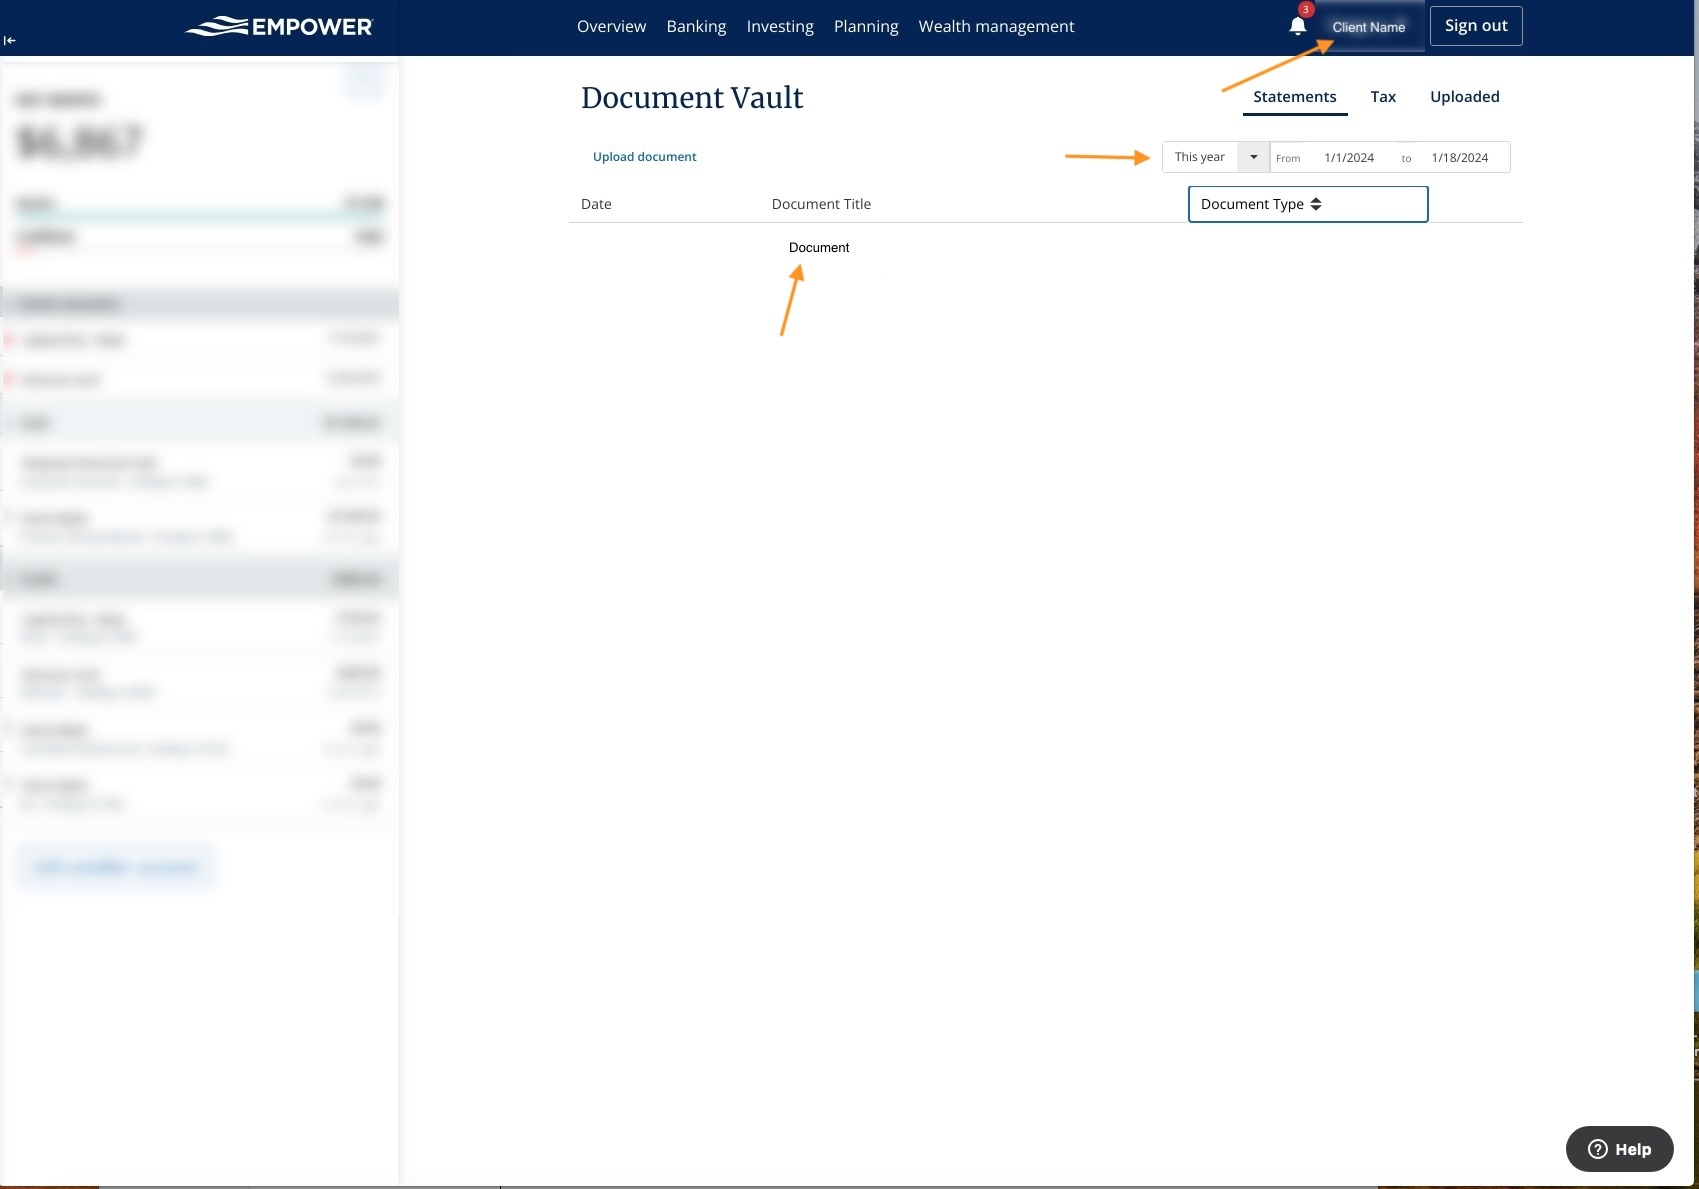Viewport: 1699px width, 1189px height.
Task: Expand the Document Type filter selector
Action: click(x=1307, y=203)
